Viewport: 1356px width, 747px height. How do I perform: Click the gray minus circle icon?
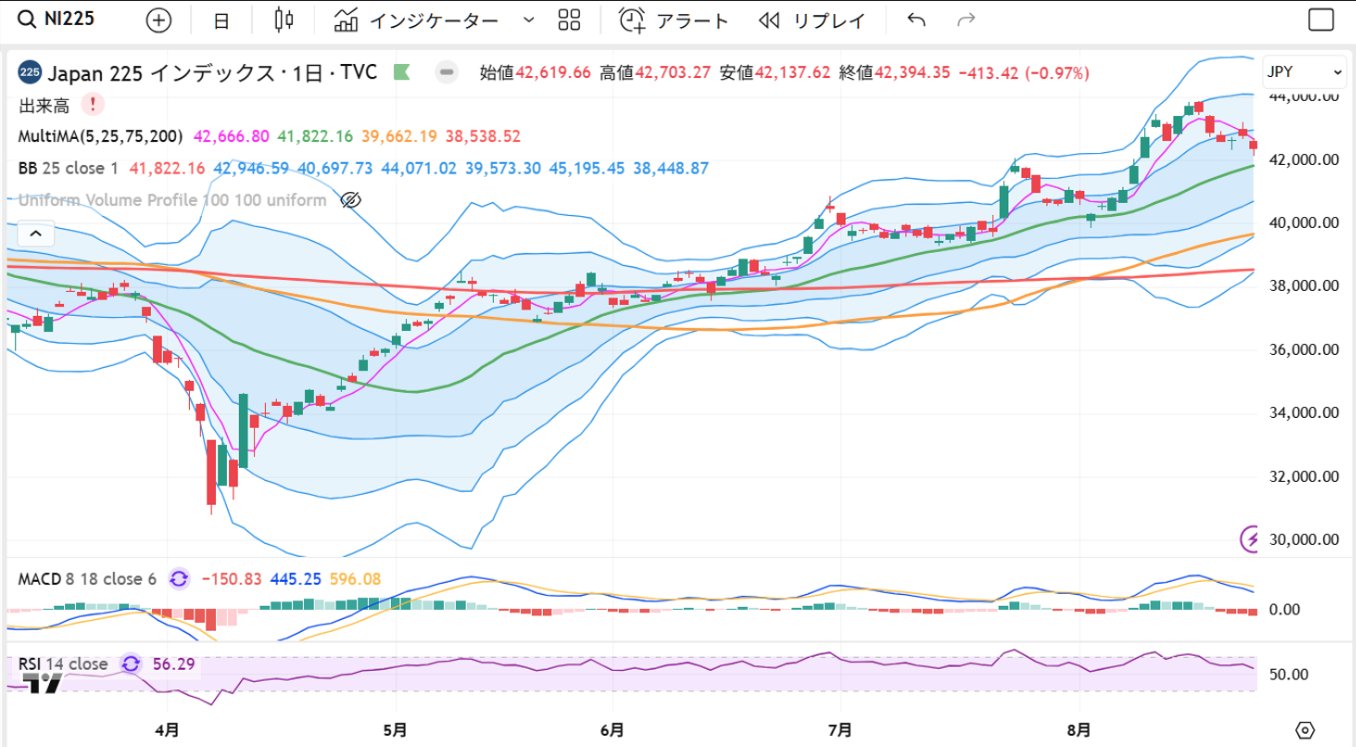447,72
